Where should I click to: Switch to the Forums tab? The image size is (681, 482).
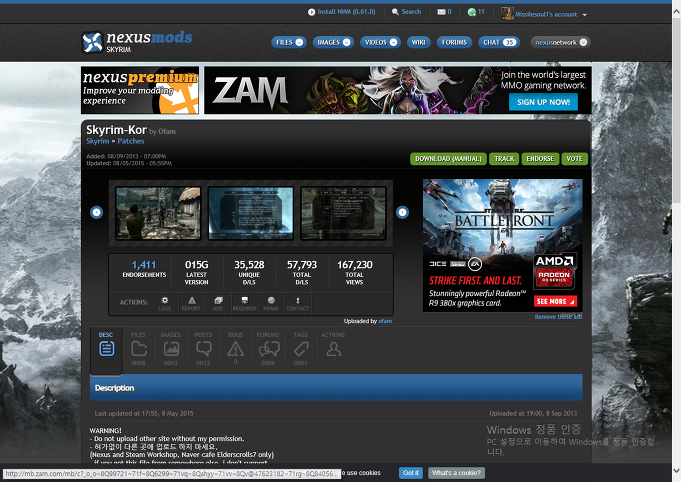pos(268,349)
